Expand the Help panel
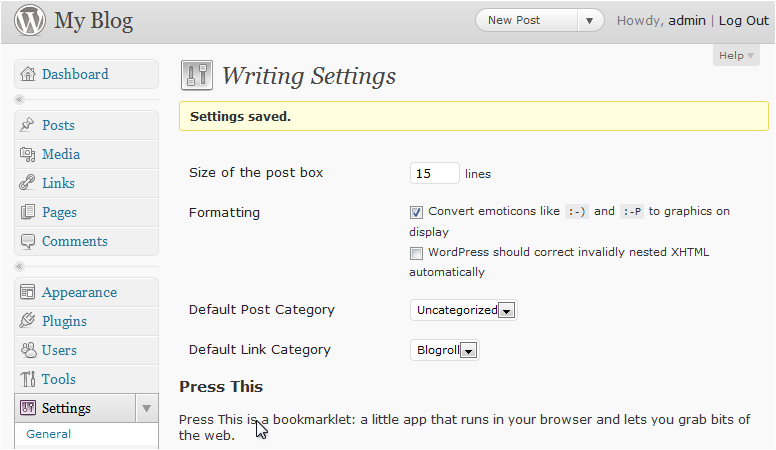Image resolution: width=776 pixels, height=450 pixels. [x=736, y=55]
